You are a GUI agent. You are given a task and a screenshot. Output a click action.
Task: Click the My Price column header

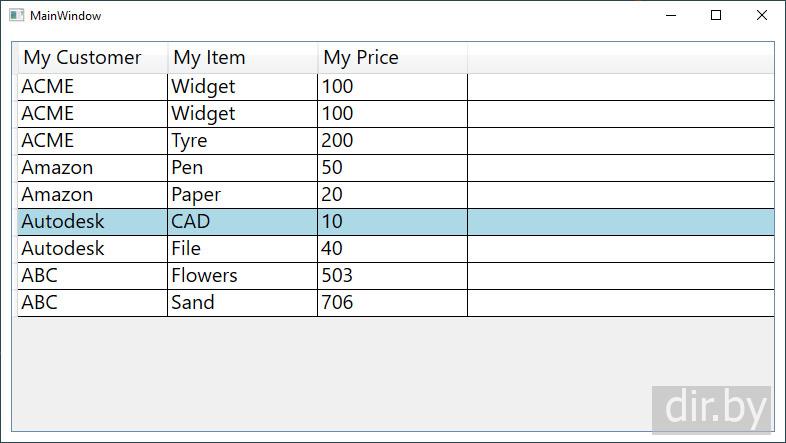point(392,57)
